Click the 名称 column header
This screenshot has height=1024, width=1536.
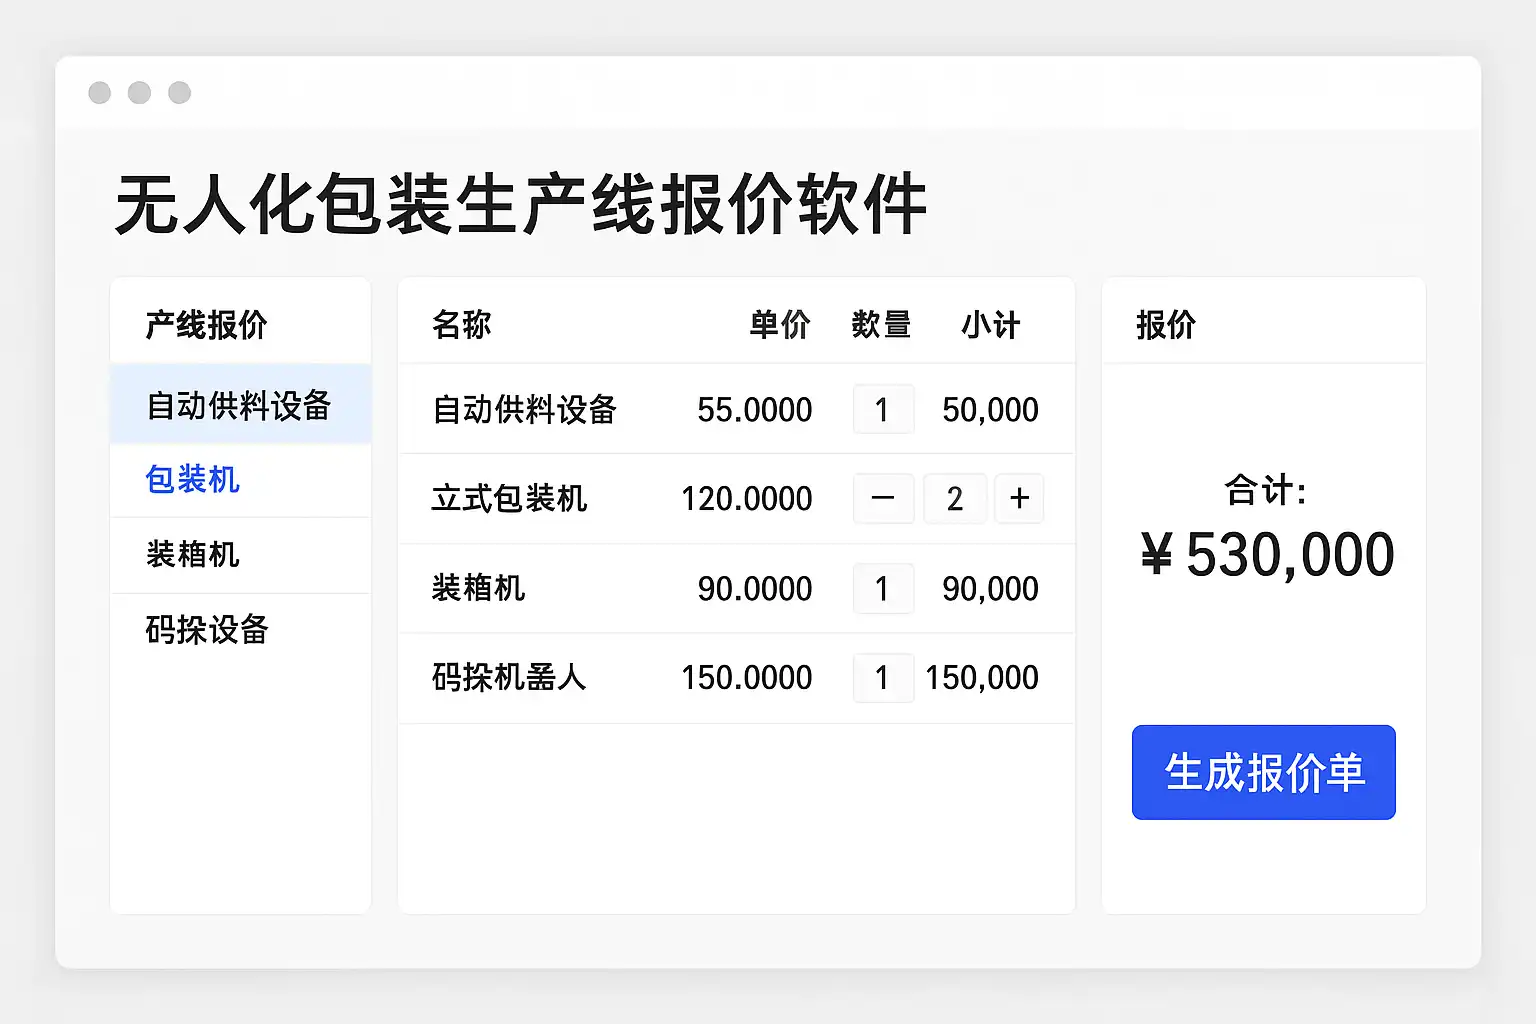(462, 324)
